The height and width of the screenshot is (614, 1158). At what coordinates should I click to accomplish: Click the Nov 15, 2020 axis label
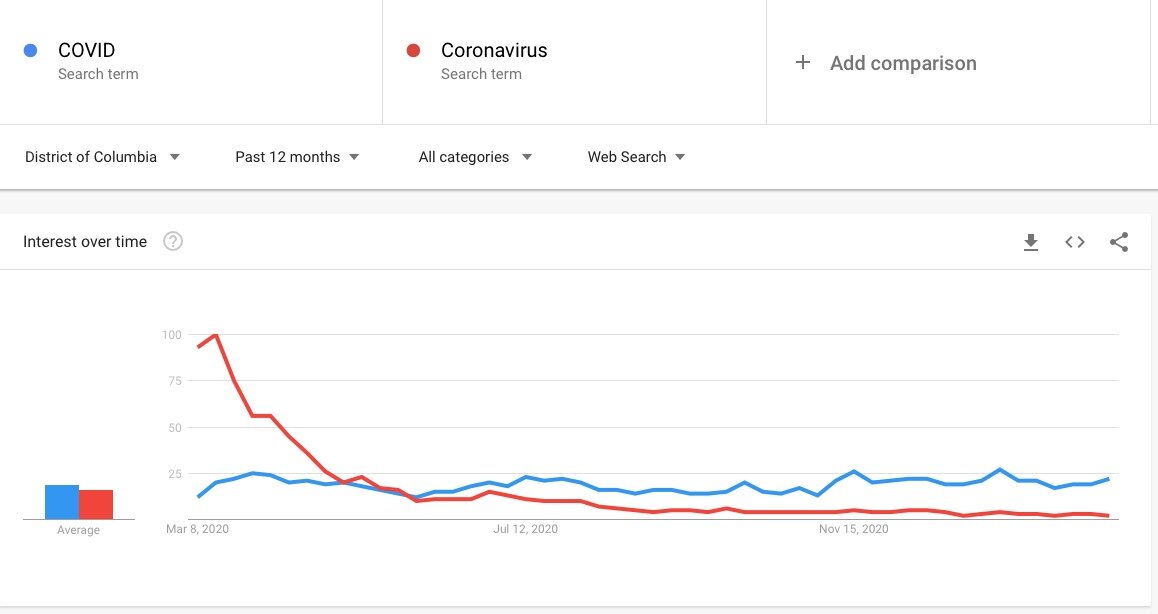pos(854,529)
